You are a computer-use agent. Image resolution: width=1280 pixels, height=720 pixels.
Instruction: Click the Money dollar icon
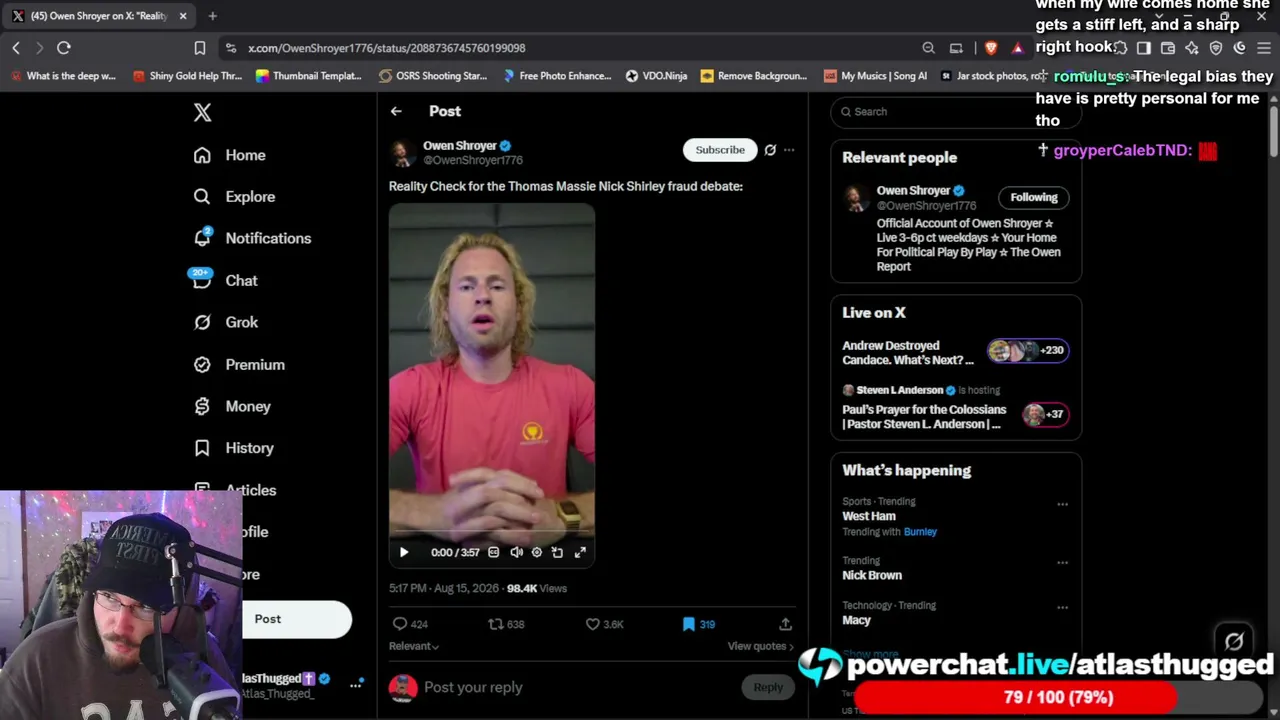click(x=202, y=406)
